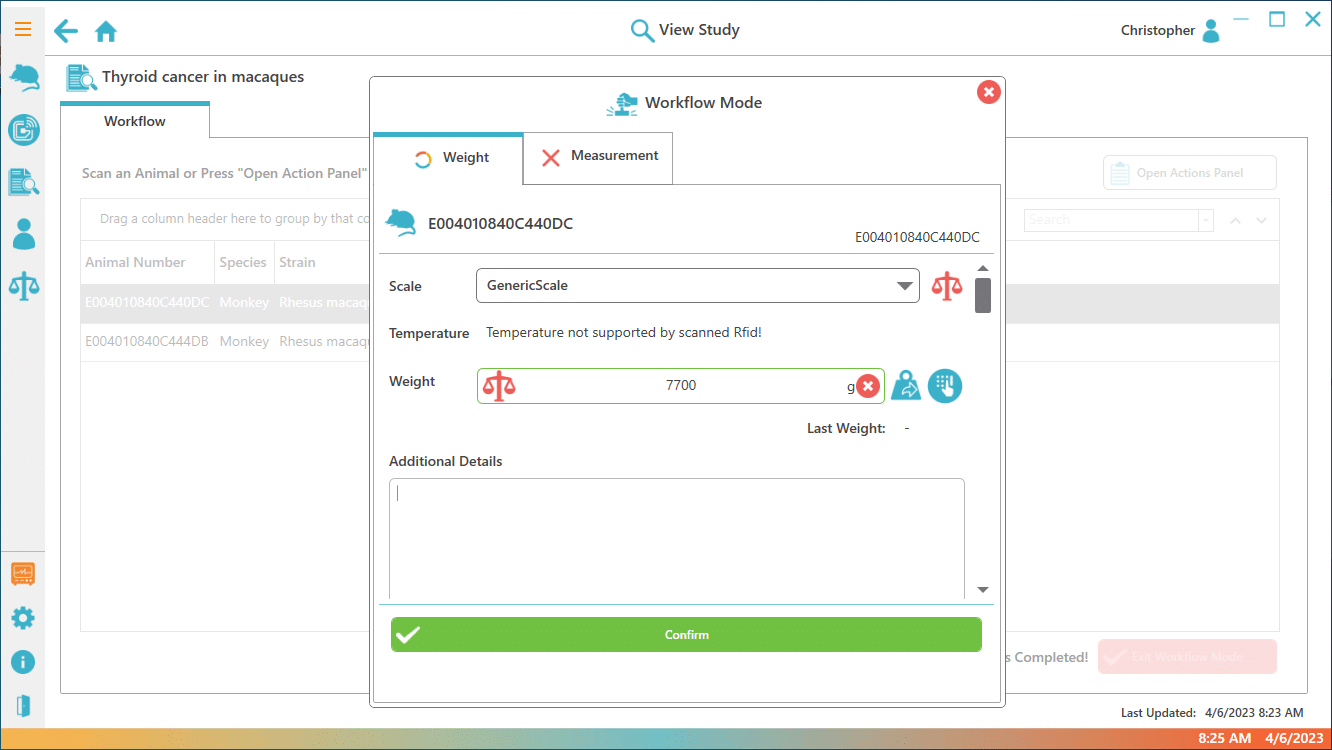This screenshot has height=750, width=1332.
Task: Click the weight transfer icon next to weight field
Action: [906, 386]
